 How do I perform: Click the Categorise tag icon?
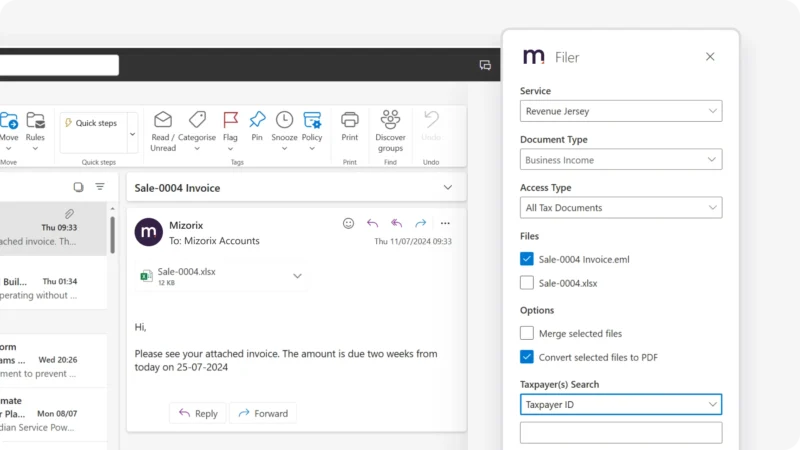pos(197,119)
